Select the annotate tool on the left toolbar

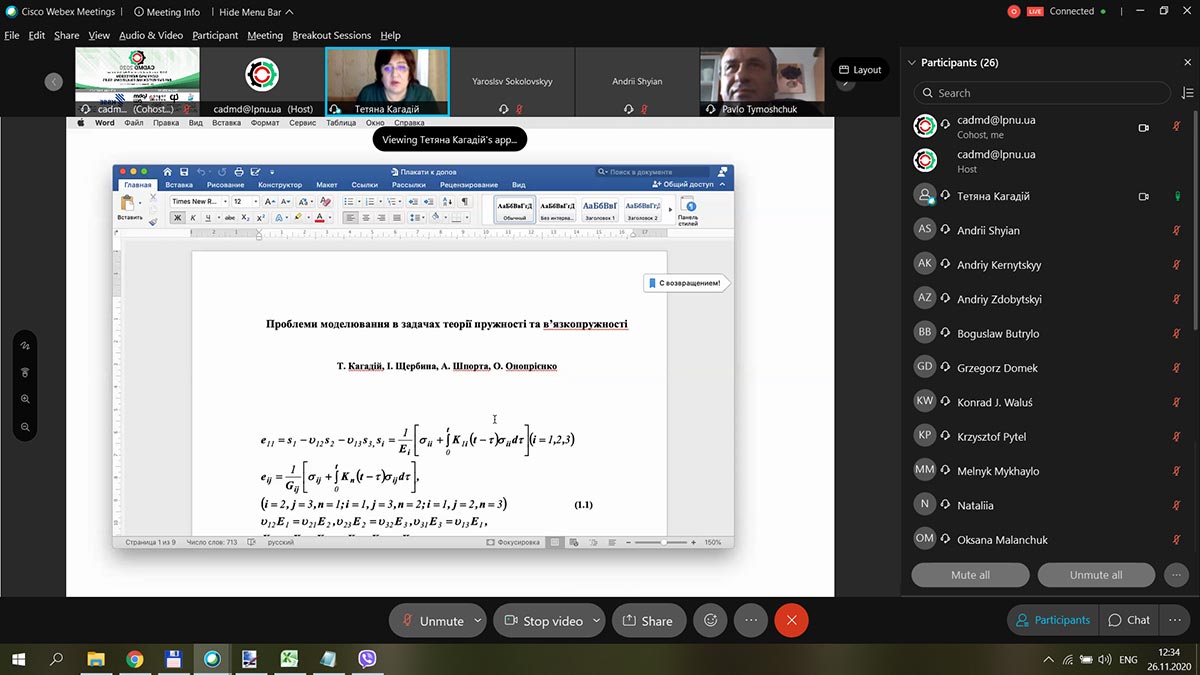coord(25,345)
